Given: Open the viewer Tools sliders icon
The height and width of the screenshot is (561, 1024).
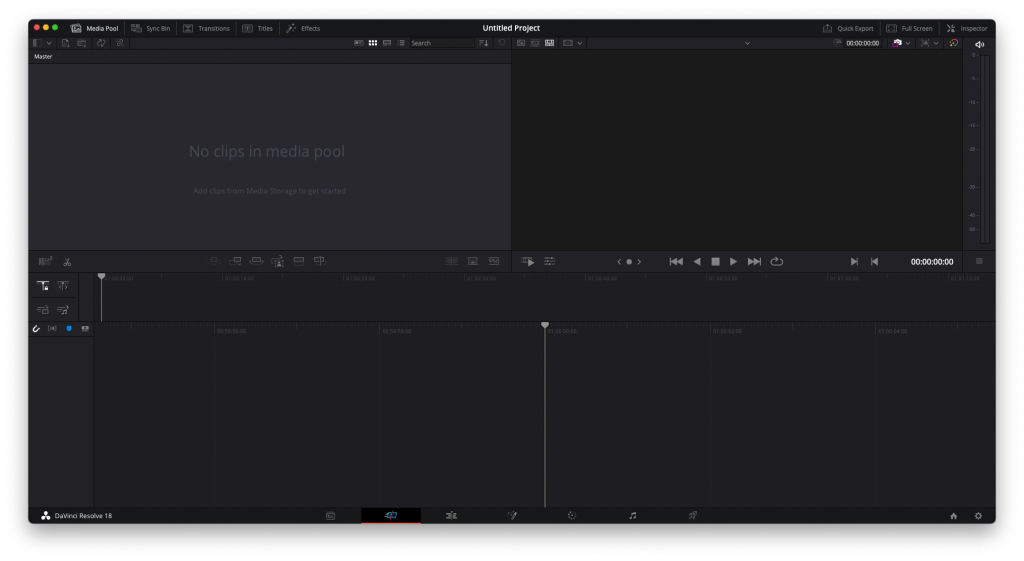Looking at the screenshot, I should click(x=550, y=261).
